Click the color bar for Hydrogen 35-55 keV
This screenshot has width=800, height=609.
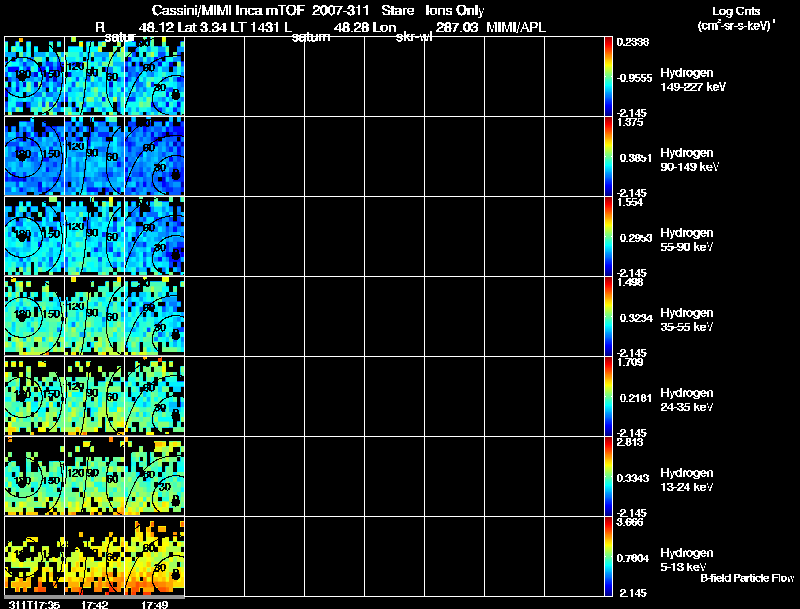tap(609, 316)
